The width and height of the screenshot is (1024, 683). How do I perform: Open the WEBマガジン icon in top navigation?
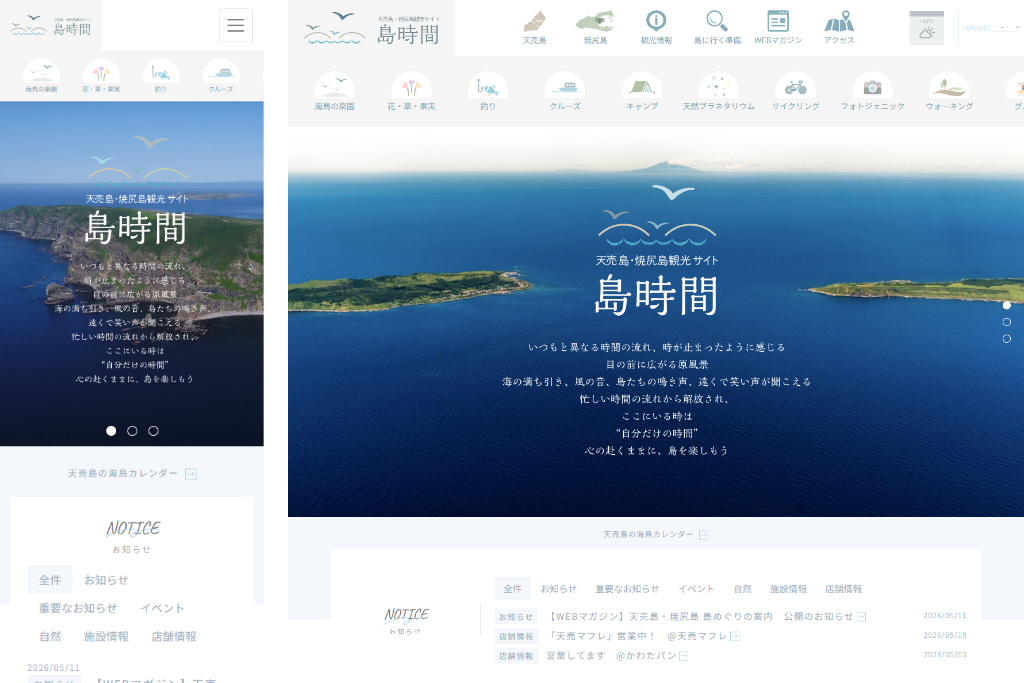pos(778,27)
